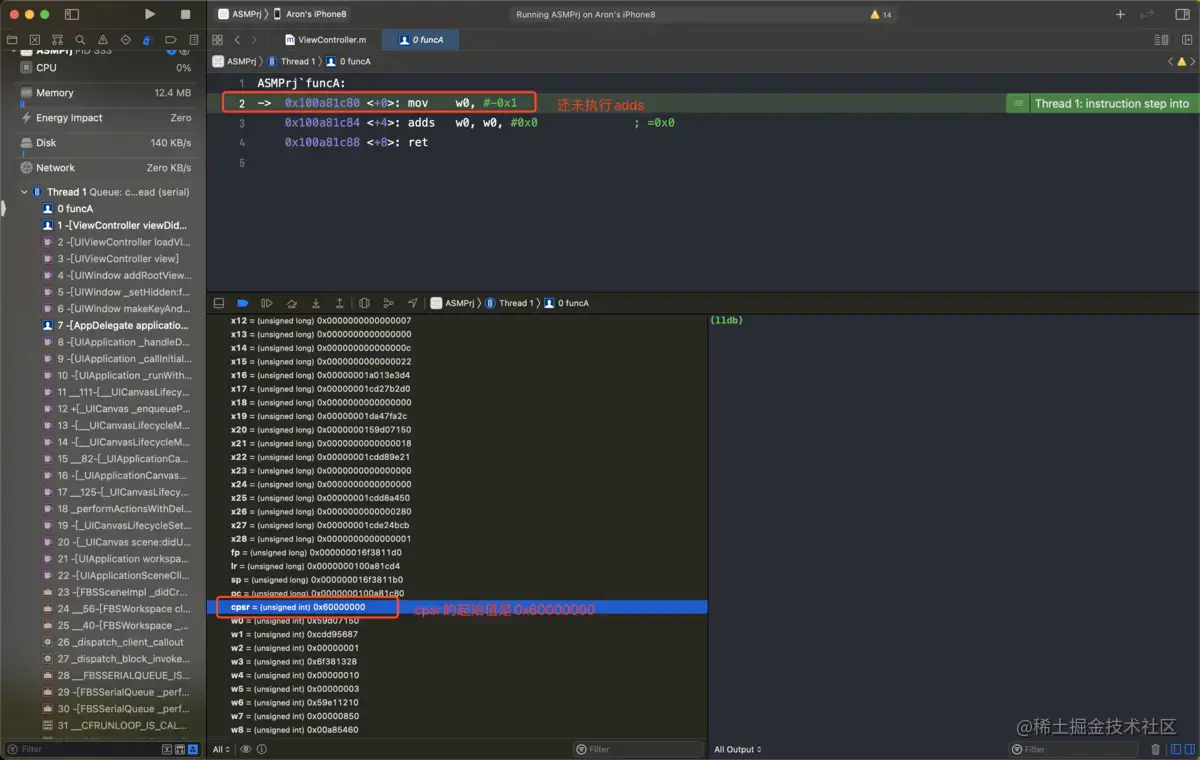This screenshot has width=1200, height=760.
Task: Open the All variables scope dropdown
Action: [220, 749]
